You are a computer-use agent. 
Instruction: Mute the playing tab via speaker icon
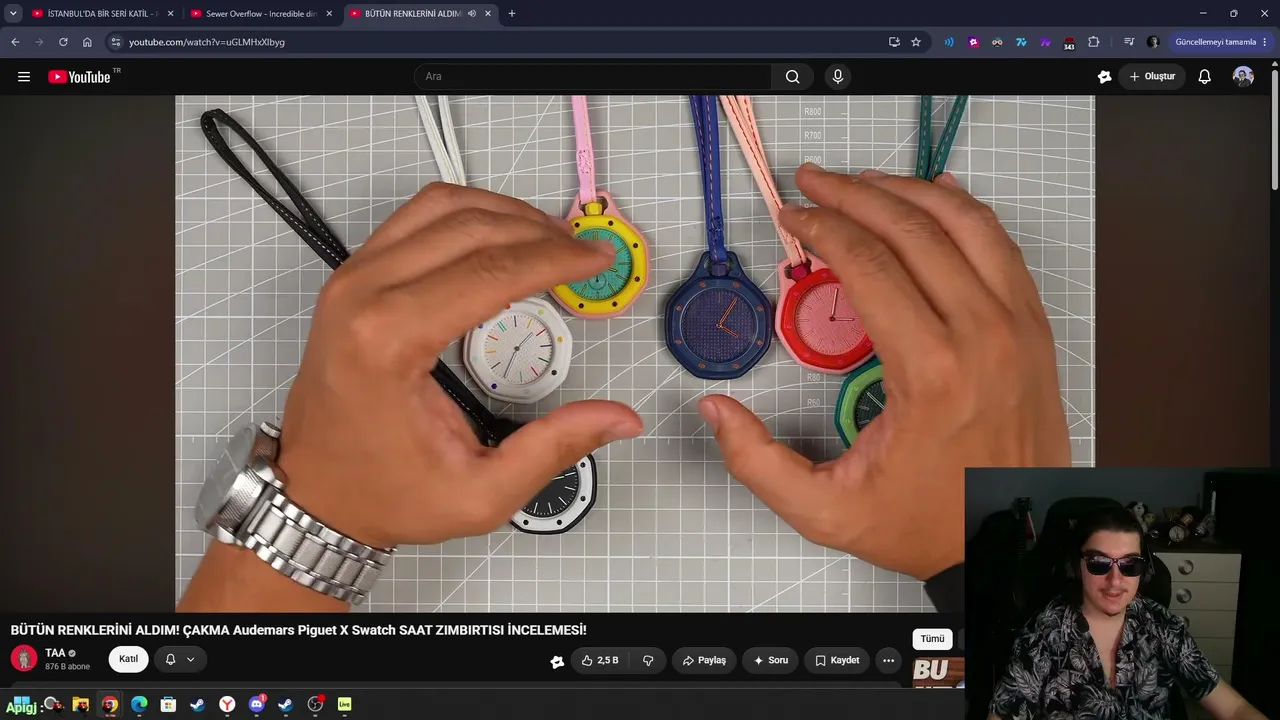click(471, 13)
